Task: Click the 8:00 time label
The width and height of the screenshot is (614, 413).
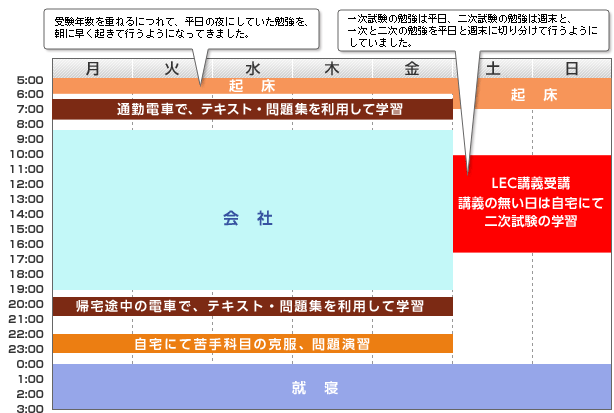Action: (x=30, y=124)
